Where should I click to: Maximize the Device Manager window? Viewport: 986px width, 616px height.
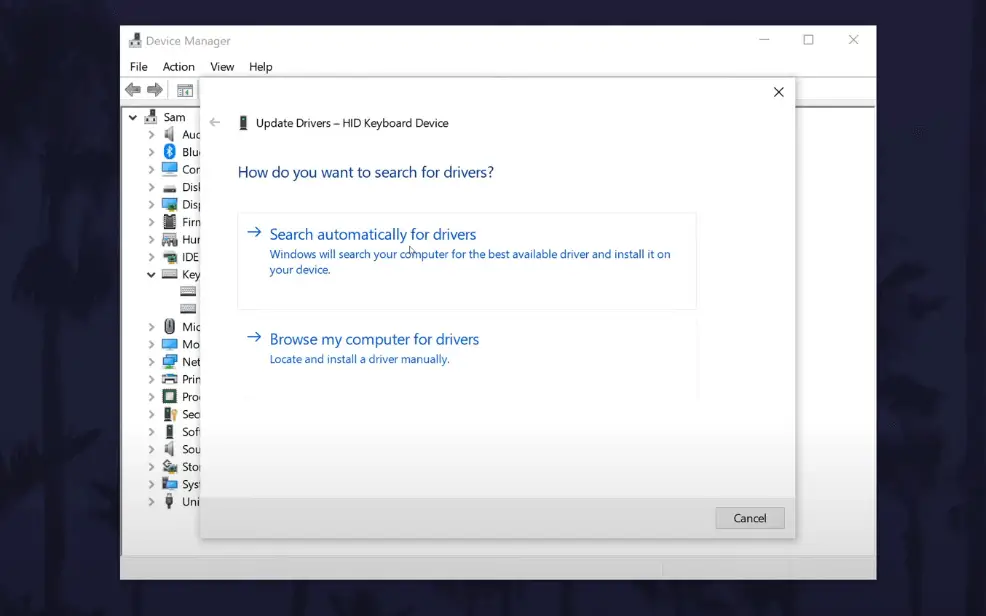(808, 40)
